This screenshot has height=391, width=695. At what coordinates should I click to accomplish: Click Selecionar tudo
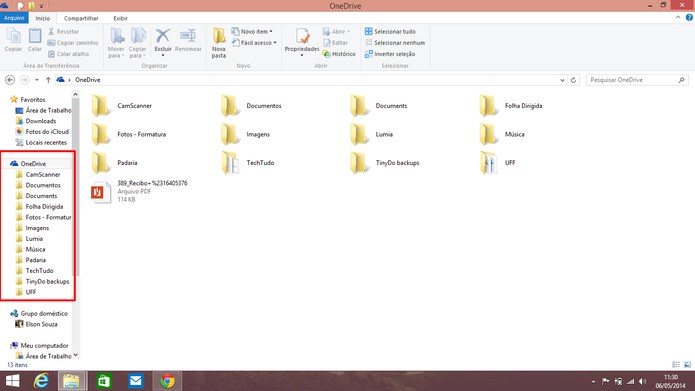[390, 31]
